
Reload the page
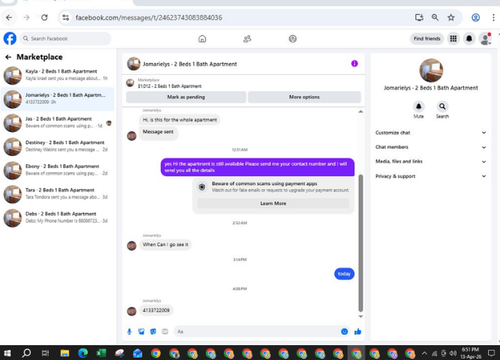[44, 17]
